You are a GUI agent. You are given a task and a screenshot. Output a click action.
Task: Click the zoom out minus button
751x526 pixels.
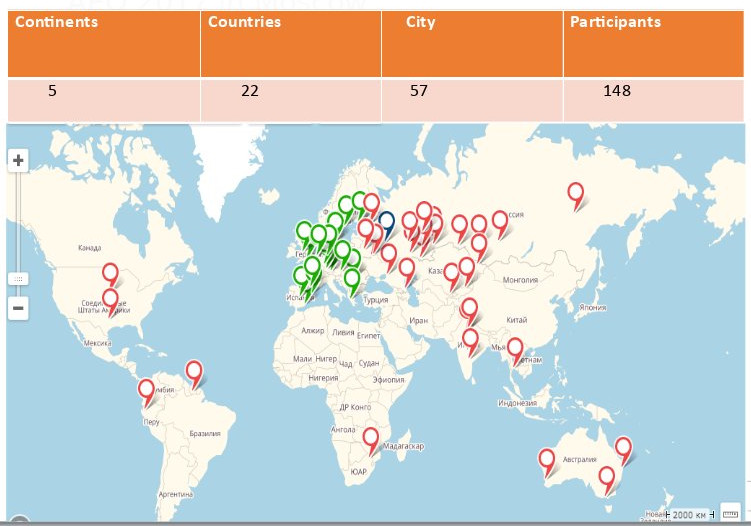pos(18,308)
